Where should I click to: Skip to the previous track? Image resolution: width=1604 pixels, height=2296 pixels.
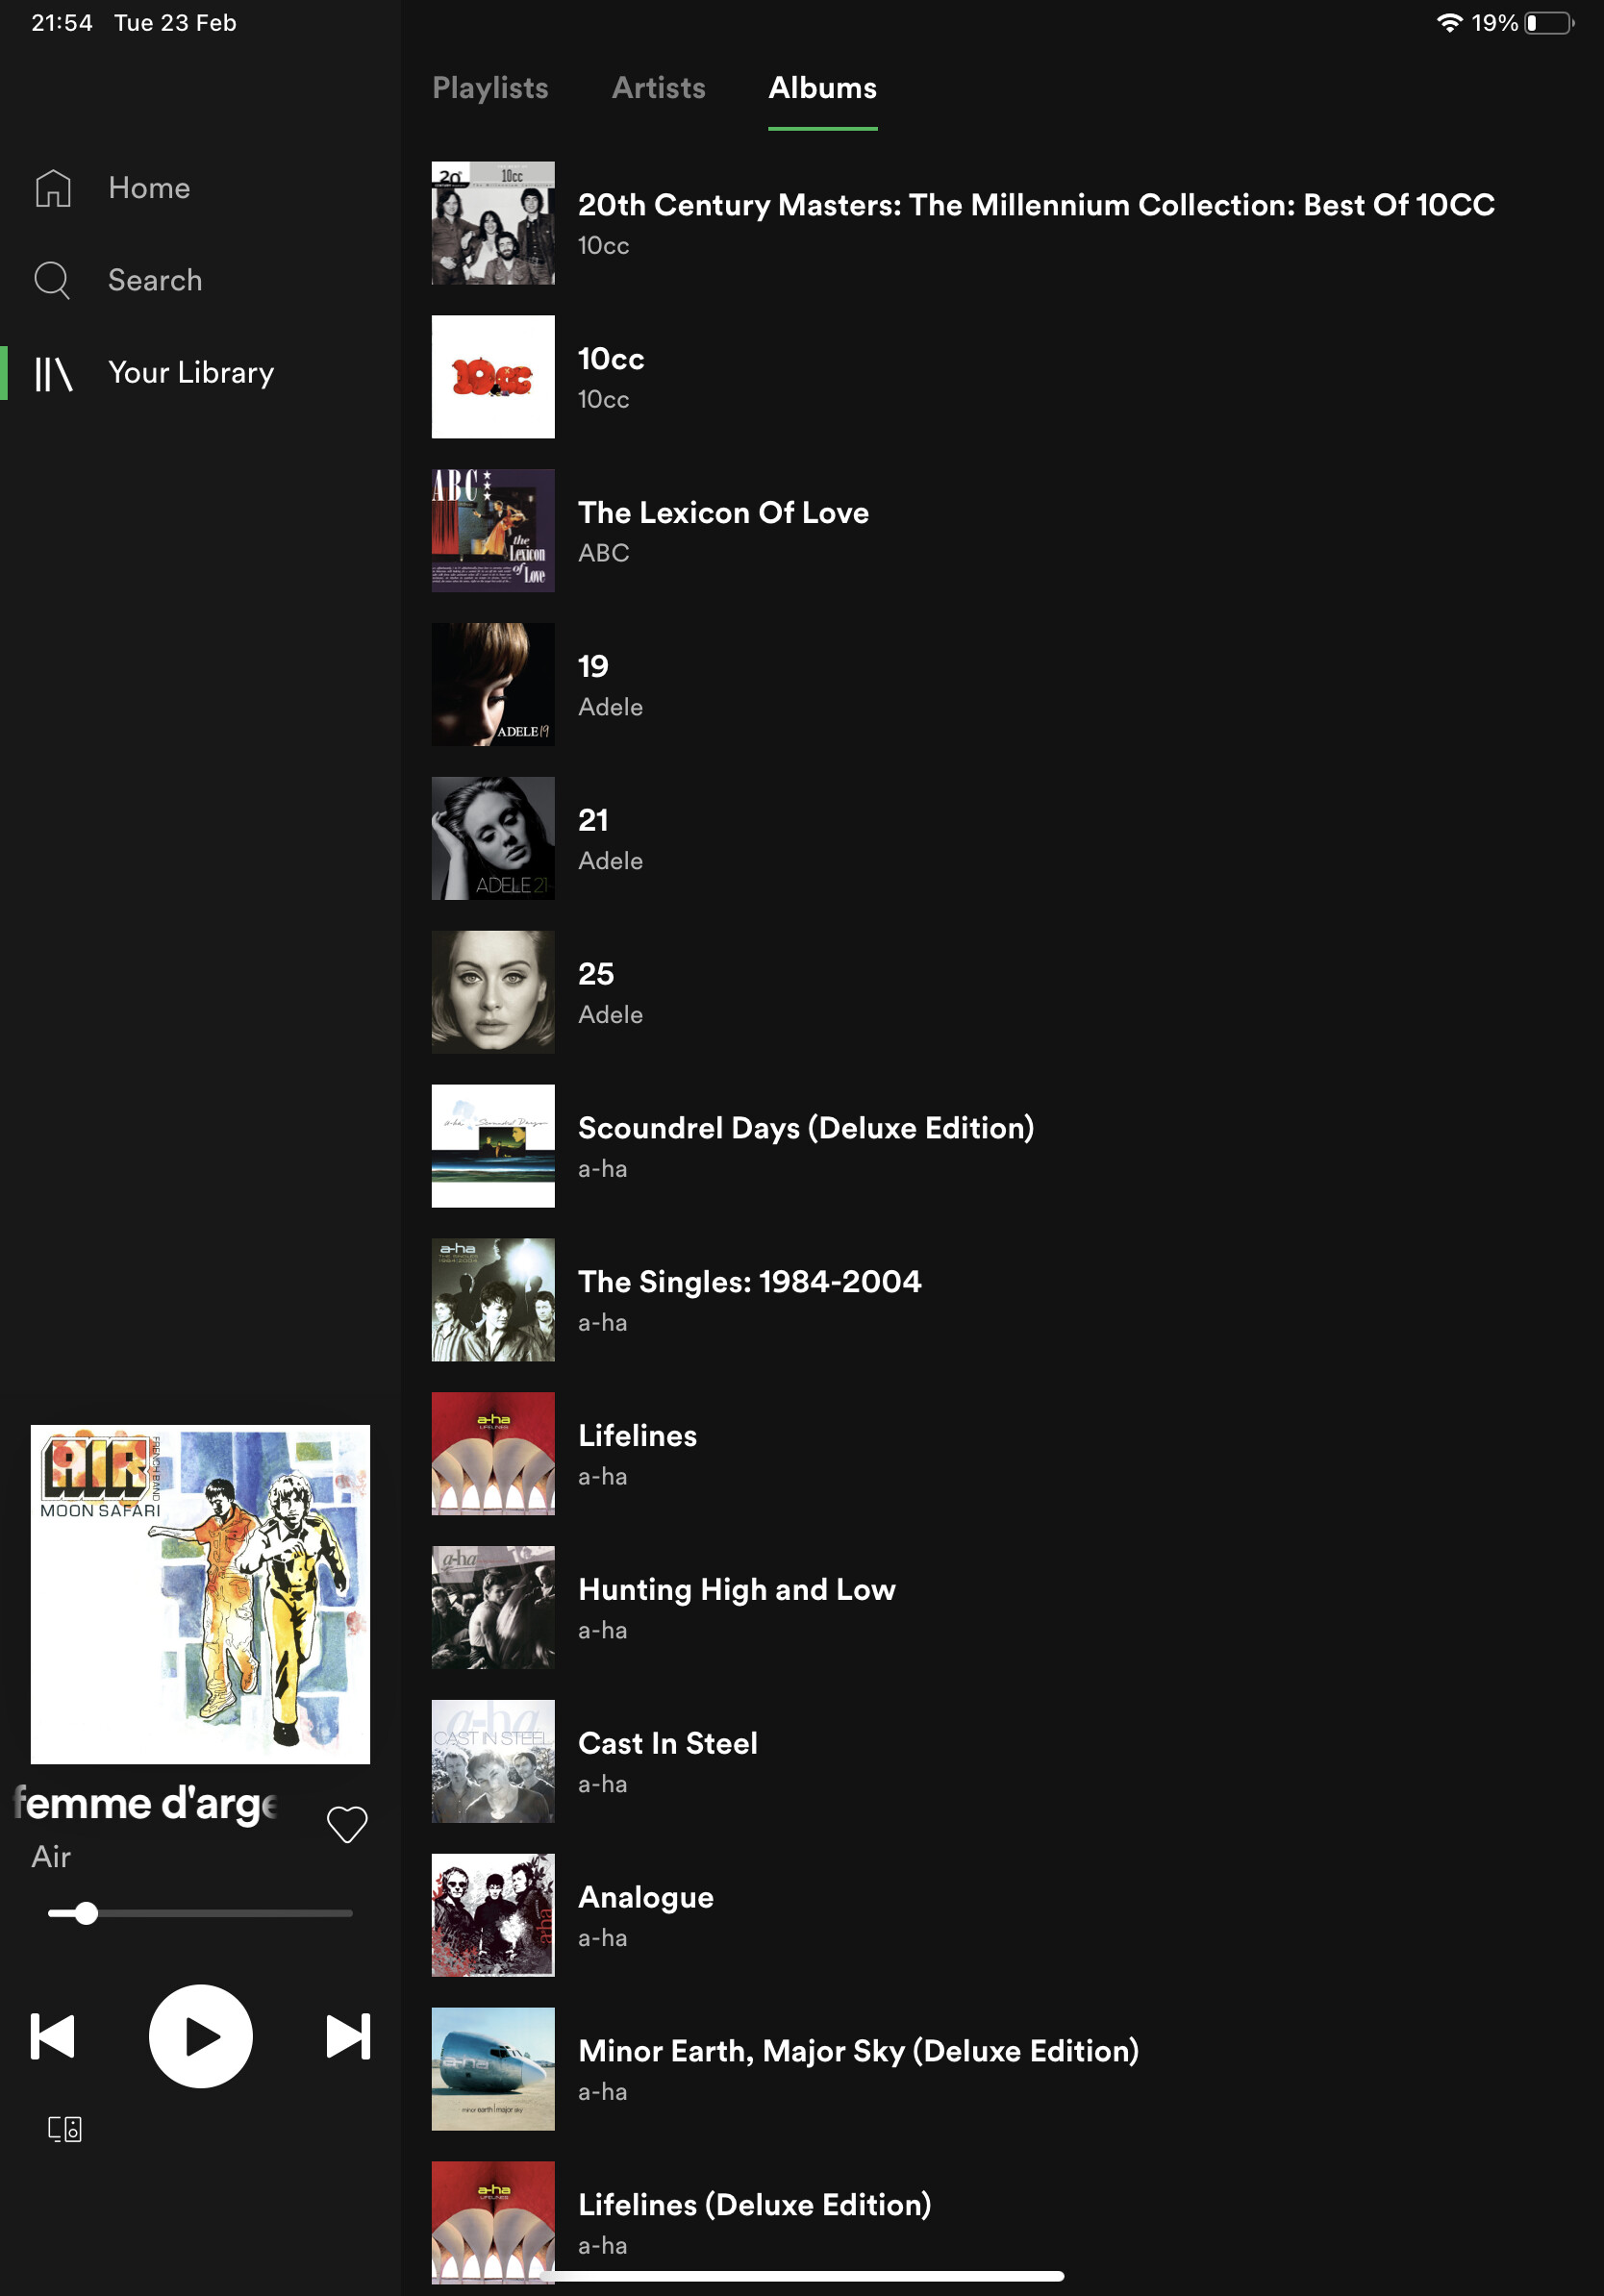pyautogui.click(x=53, y=2036)
